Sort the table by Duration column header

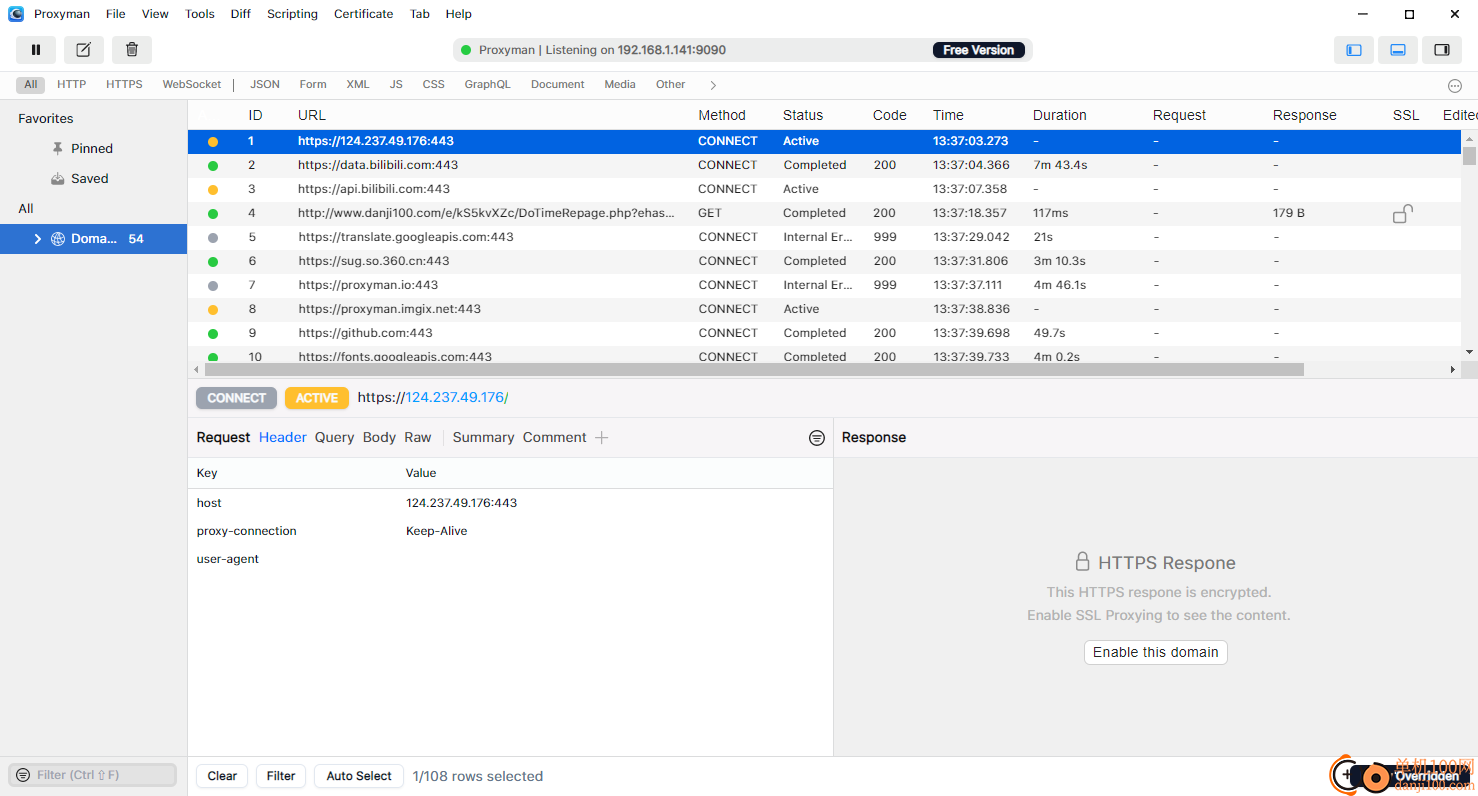point(1060,115)
